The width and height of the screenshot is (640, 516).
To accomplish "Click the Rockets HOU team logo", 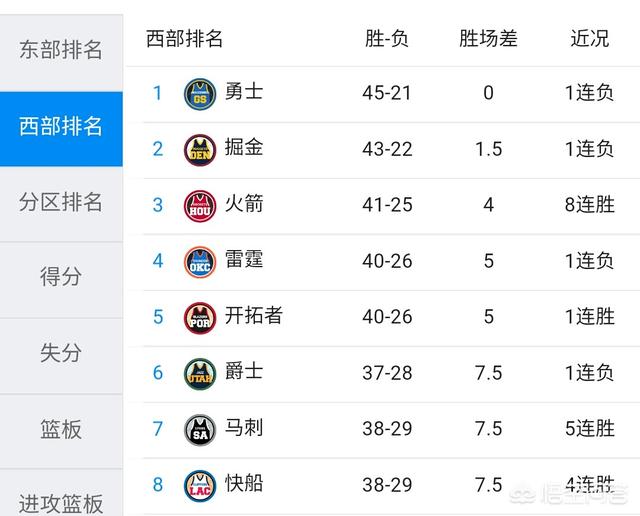I will coord(200,206).
